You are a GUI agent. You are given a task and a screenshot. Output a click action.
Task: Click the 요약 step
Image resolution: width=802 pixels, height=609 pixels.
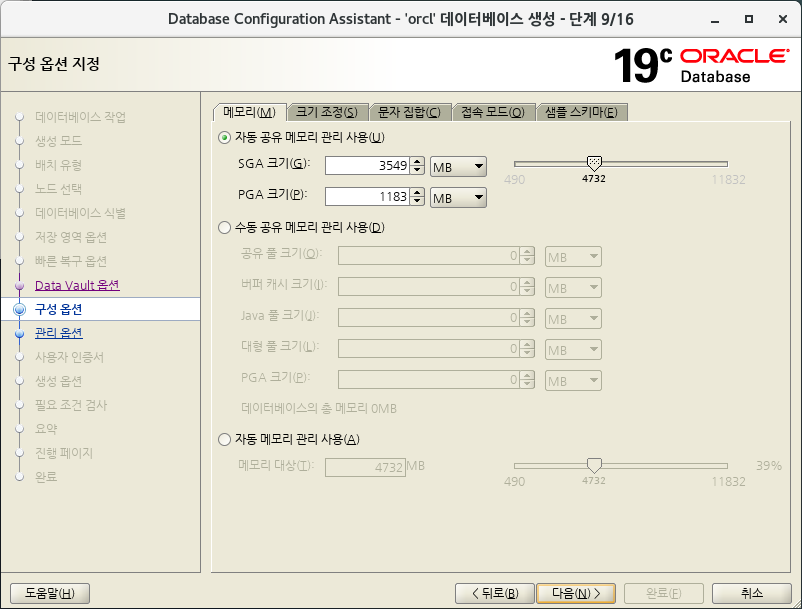[46, 429]
